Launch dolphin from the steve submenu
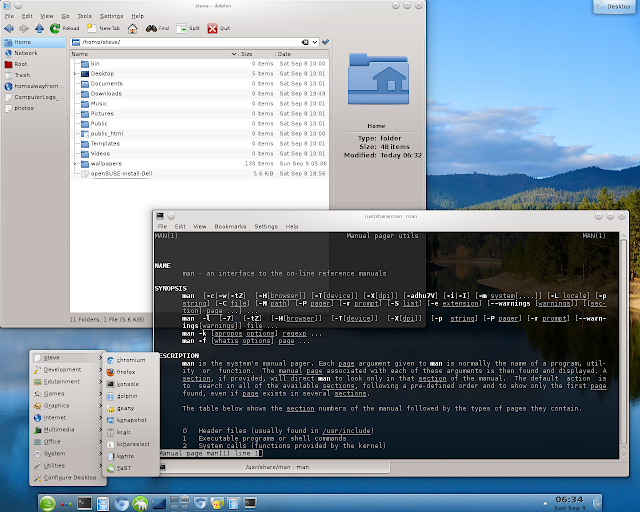 [131, 396]
